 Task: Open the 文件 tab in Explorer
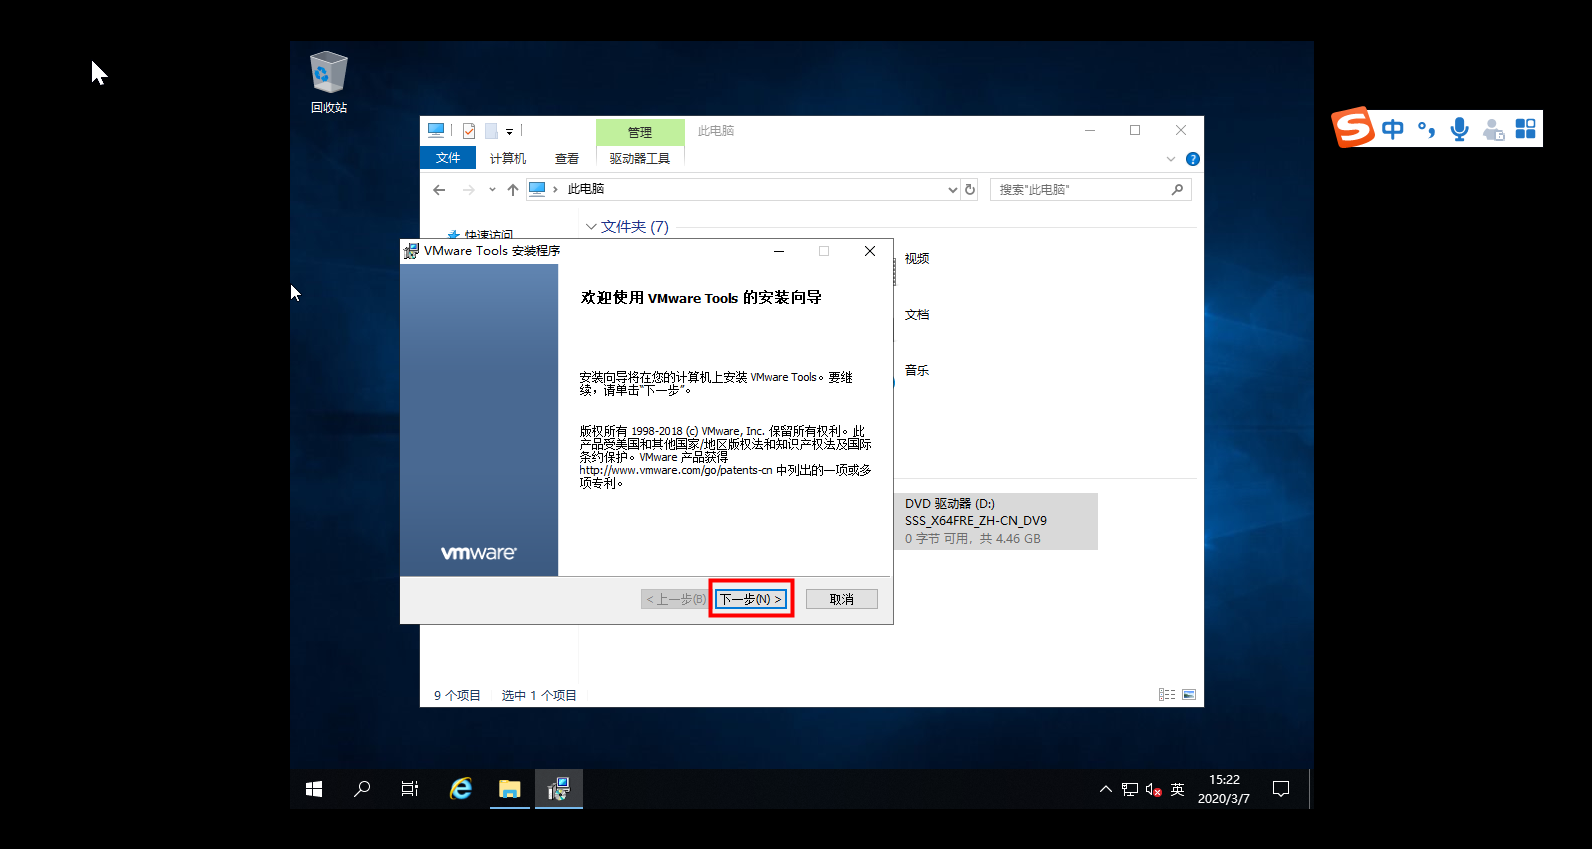click(448, 158)
